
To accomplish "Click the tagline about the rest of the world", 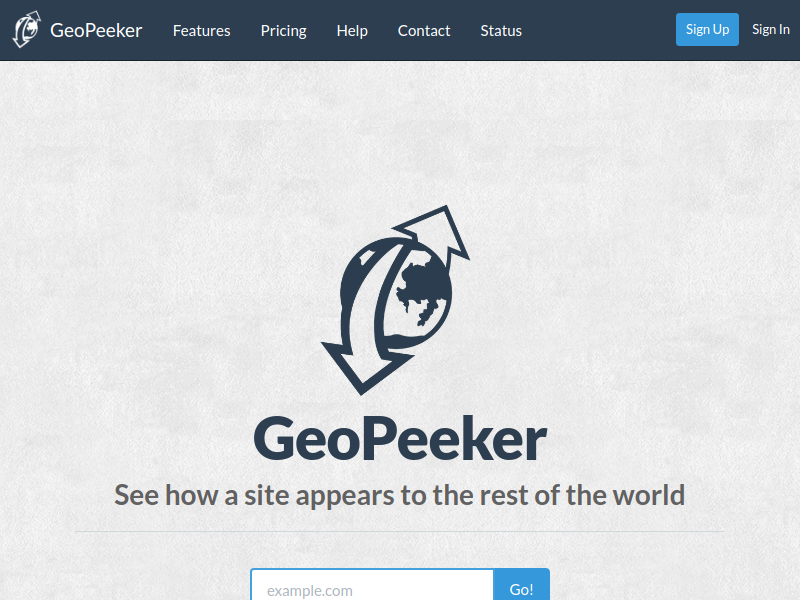I will pyautogui.click(x=399, y=495).
